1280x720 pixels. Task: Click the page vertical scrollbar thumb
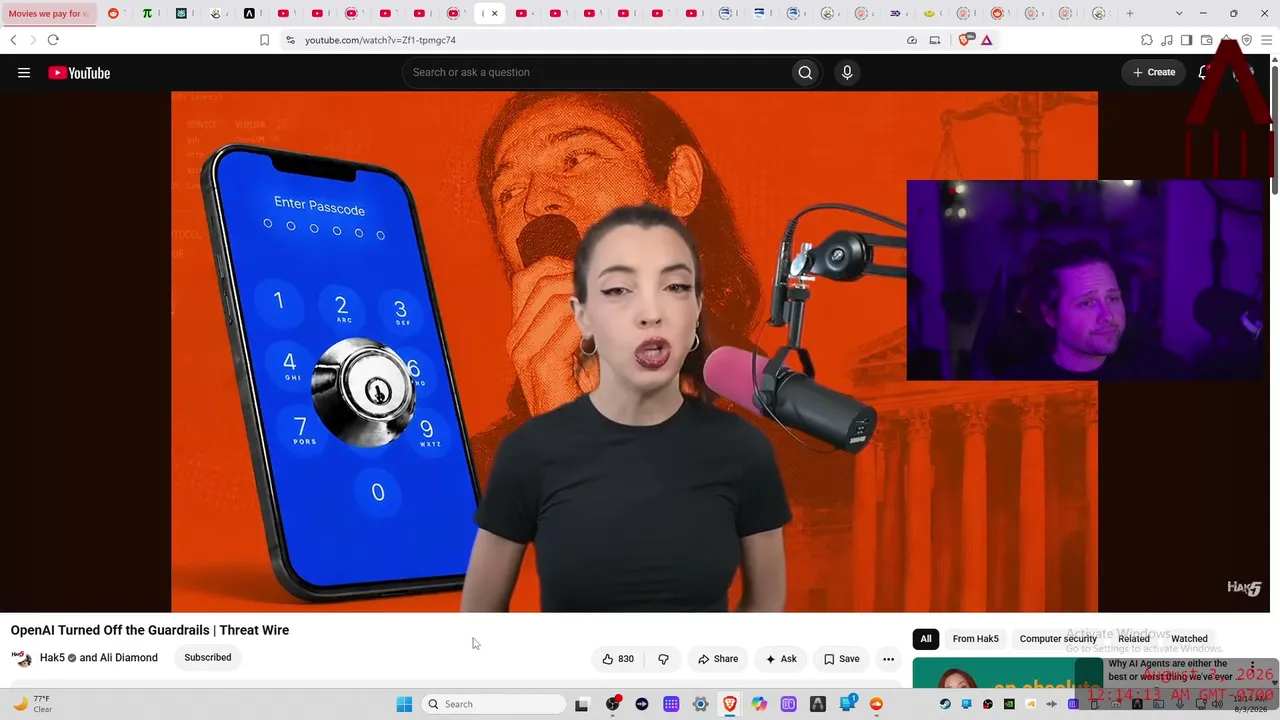click(1274, 128)
